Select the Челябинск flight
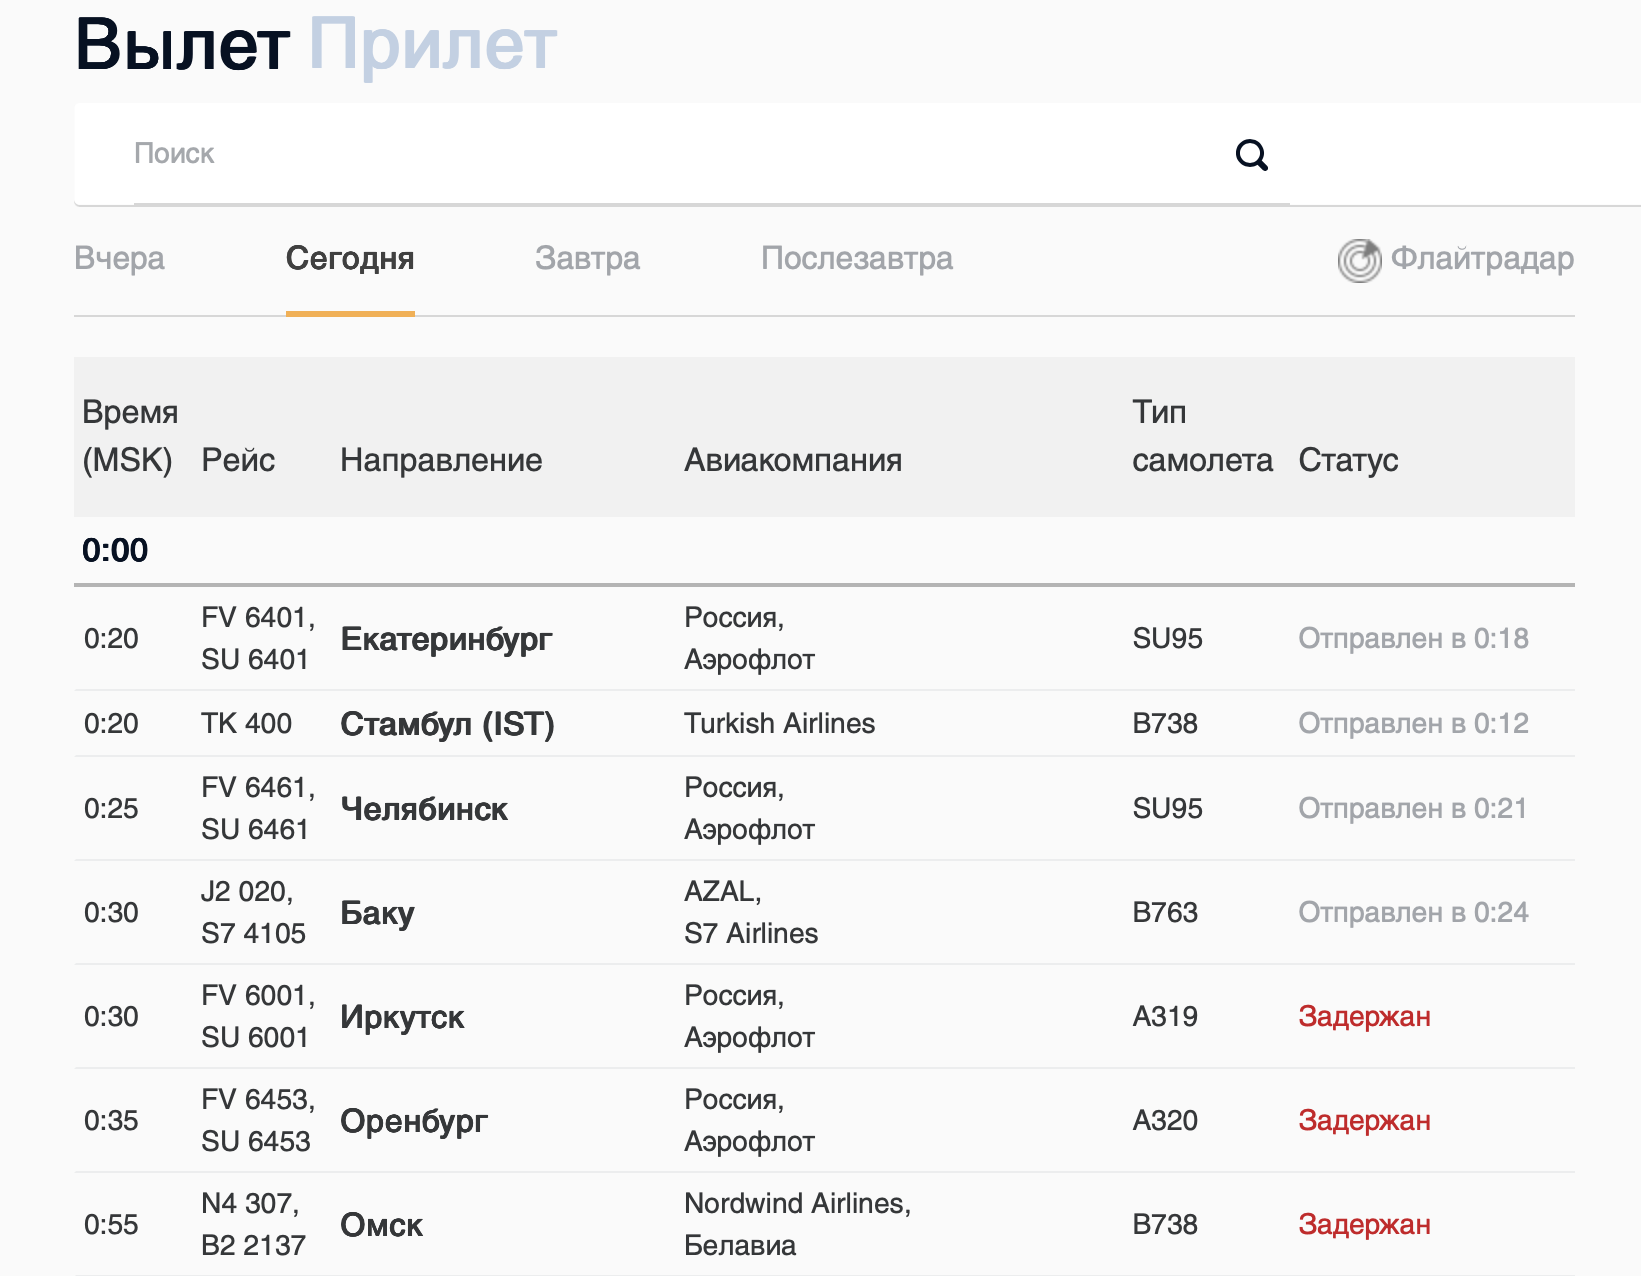 click(424, 809)
